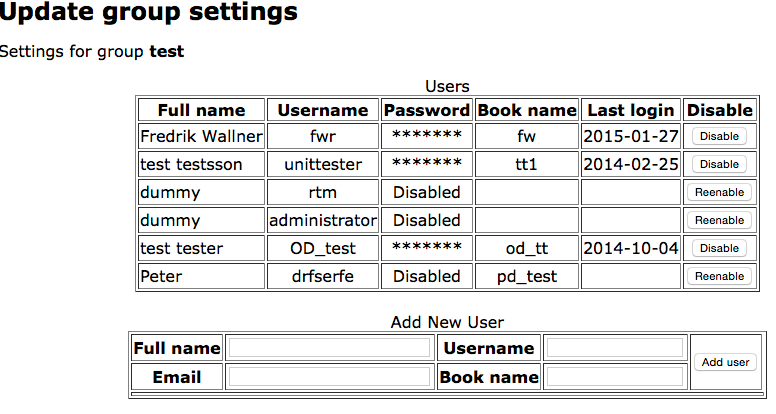Screen dimensions: 776x414
Task: Click the fw book name cell
Action: [x=527, y=136]
